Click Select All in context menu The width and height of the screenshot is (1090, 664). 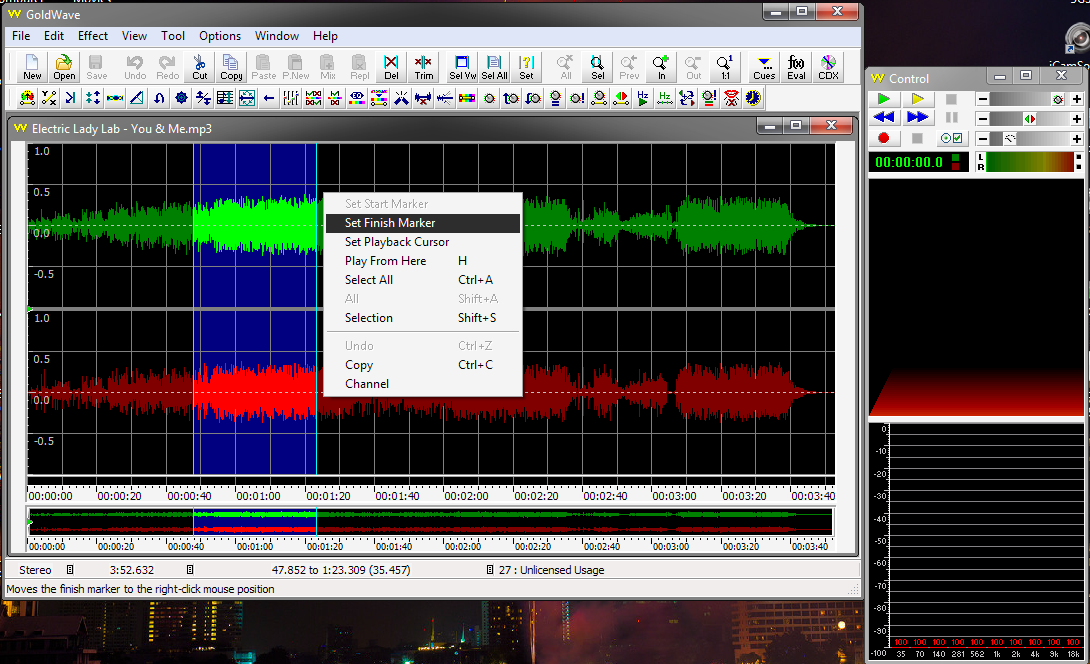pos(423,280)
